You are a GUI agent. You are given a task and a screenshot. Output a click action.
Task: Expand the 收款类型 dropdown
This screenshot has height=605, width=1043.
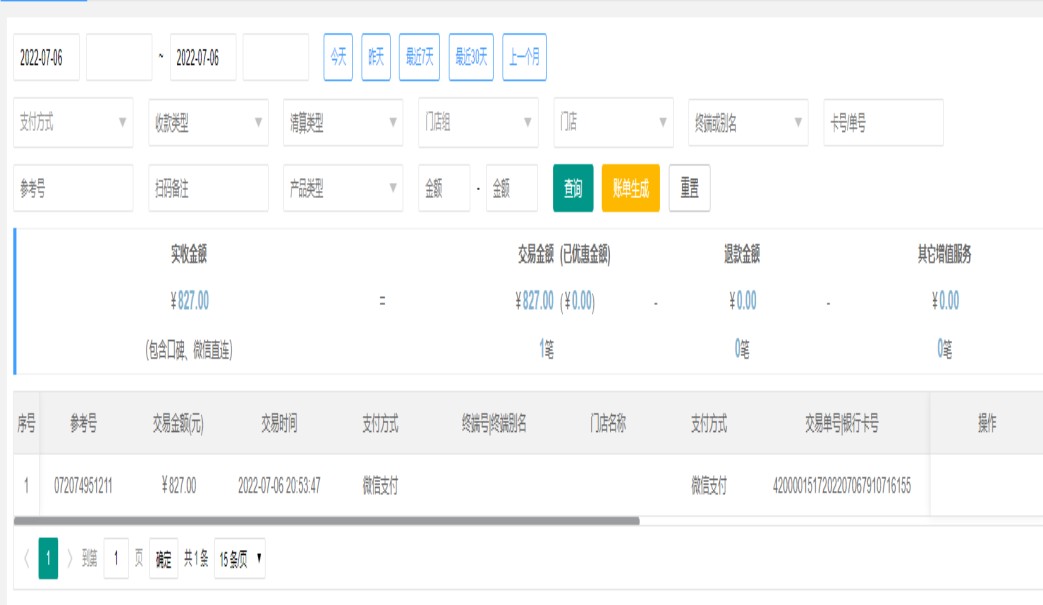coord(208,123)
